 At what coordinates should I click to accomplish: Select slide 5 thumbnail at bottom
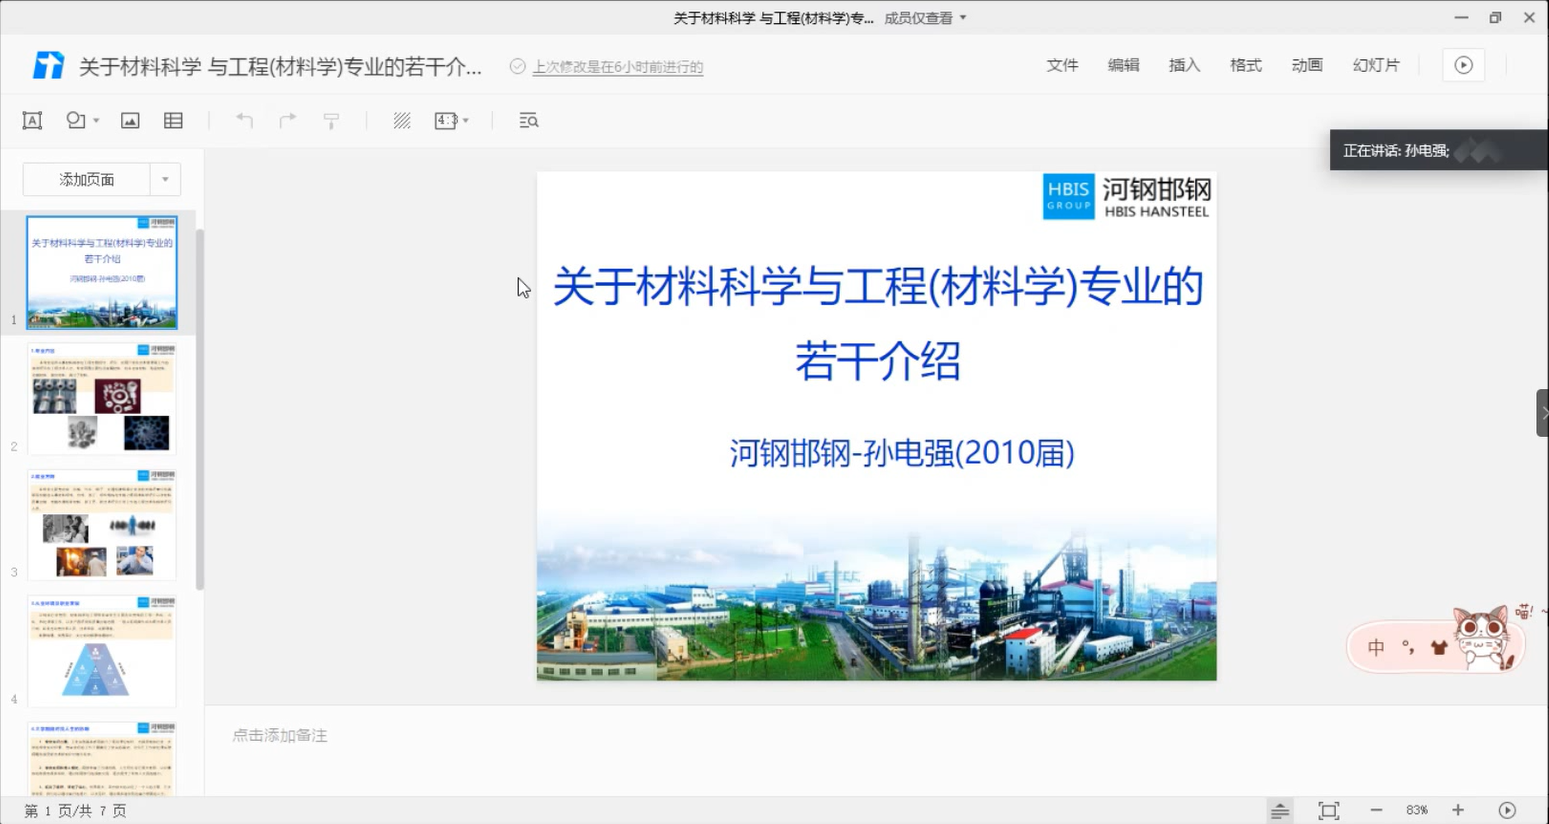tap(102, 759)
